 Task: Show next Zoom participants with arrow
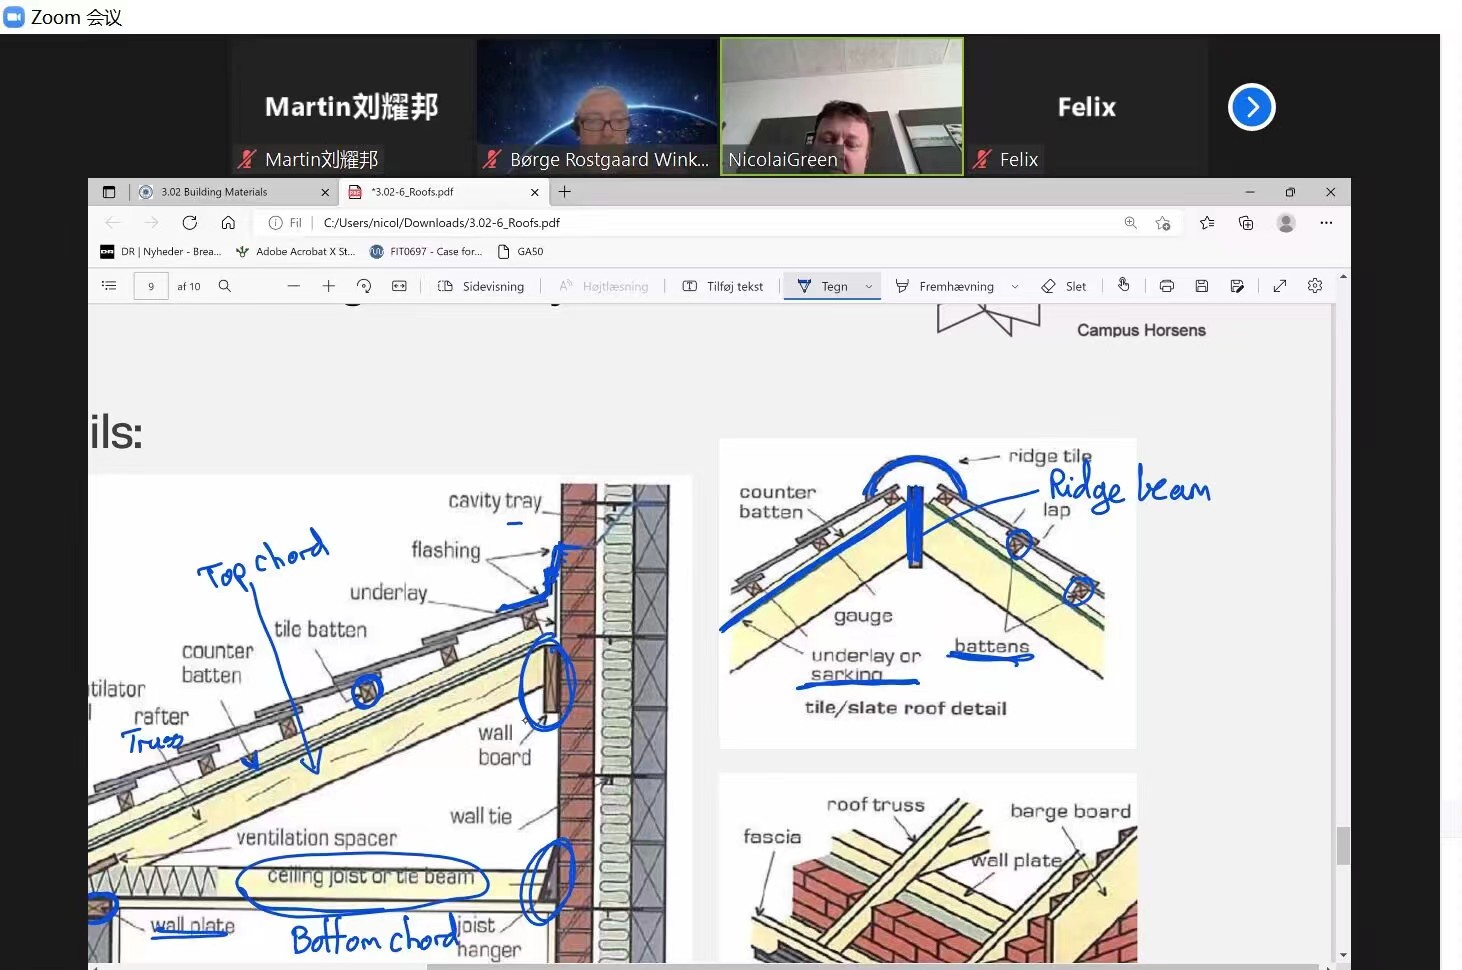[x=1252, y=107]
